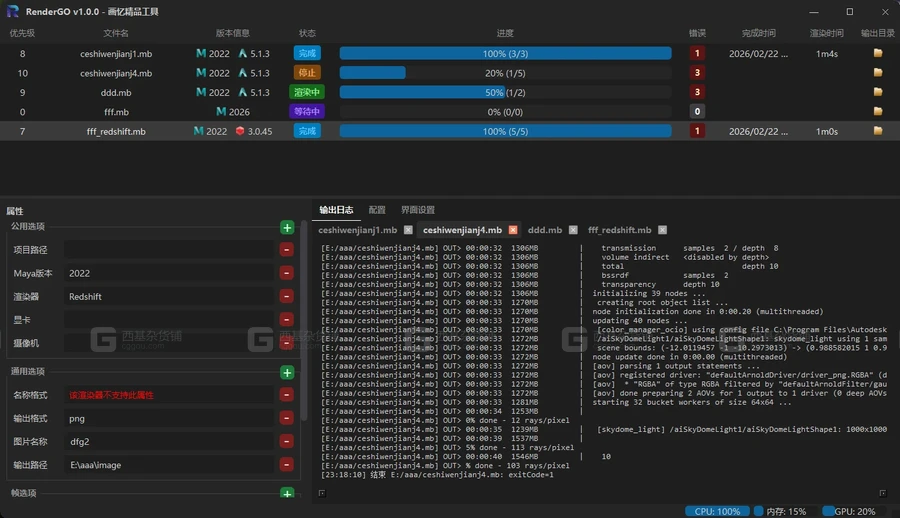Click the green plus in 公用选项
Image resolution: width=900 pixels, height=518 pixels.
[287, 228]
